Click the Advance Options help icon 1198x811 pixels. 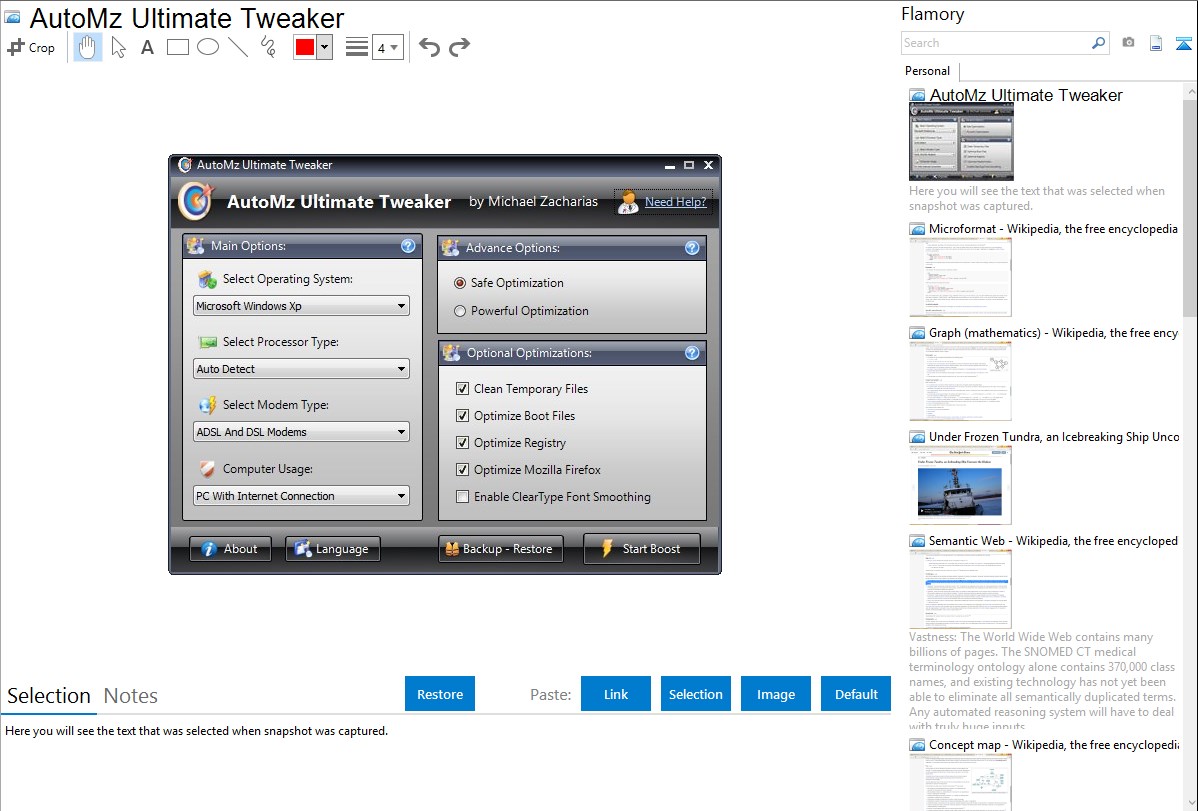(692, 248)
